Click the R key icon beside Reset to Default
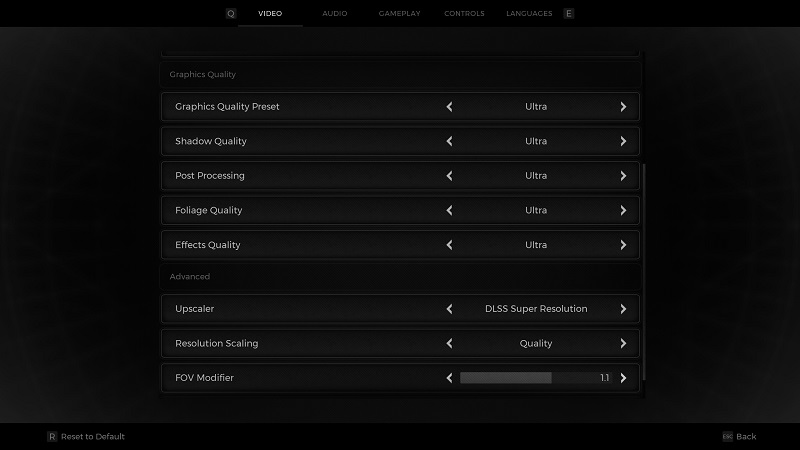Image resolution: width=800 pixels, height=450 pixels. 52,437
